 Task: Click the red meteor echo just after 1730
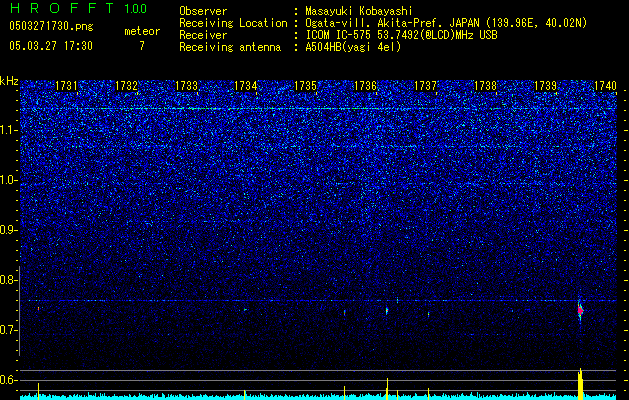pos(39,309)
